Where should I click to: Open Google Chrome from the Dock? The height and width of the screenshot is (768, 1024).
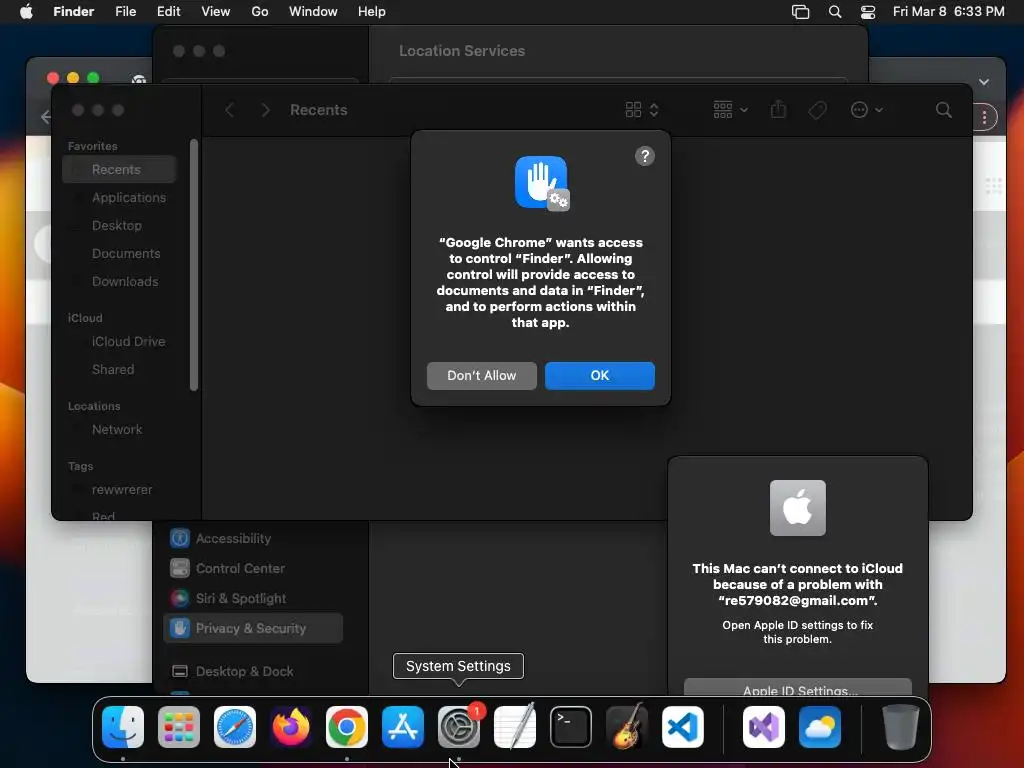pyautogui.click(x=347, y=727)
